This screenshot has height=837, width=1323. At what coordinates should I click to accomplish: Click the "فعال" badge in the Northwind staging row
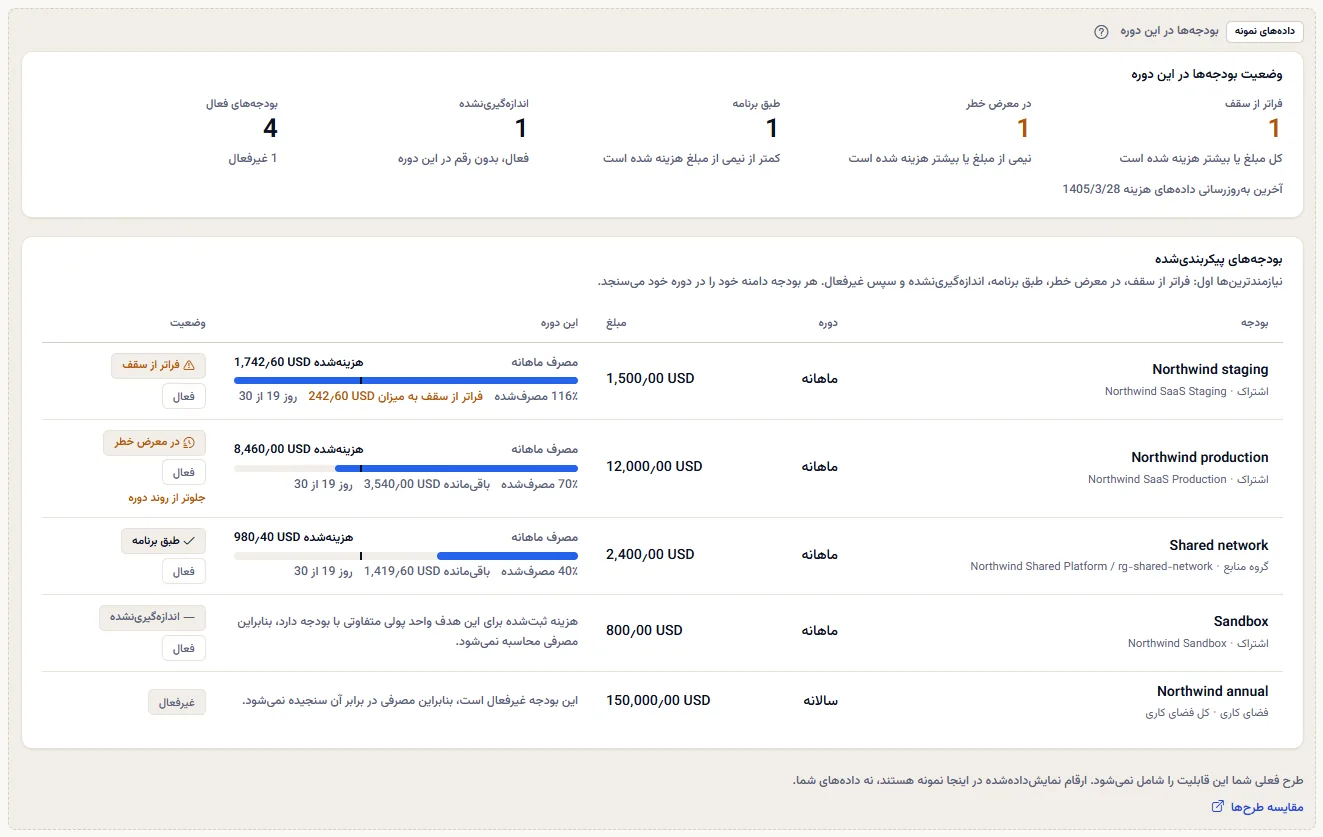pos(184,397)
